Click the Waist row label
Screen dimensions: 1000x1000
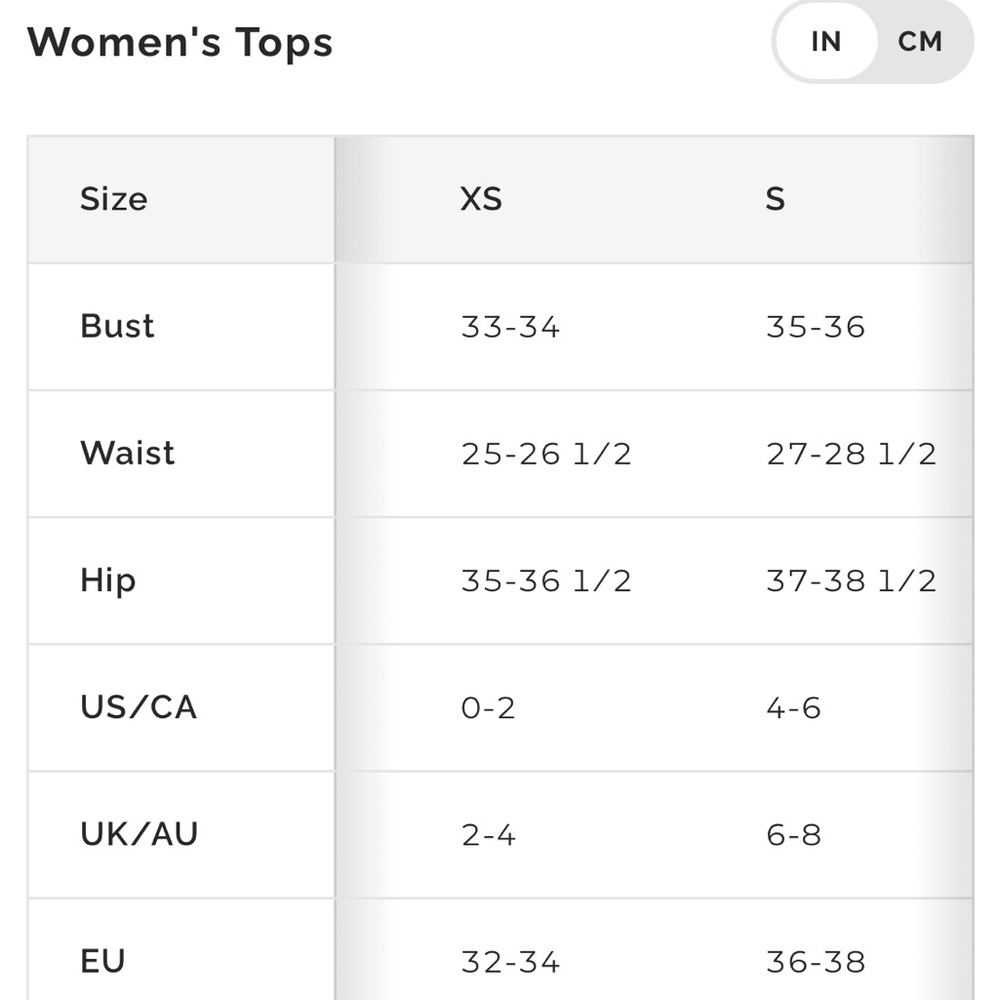(127, 453)
